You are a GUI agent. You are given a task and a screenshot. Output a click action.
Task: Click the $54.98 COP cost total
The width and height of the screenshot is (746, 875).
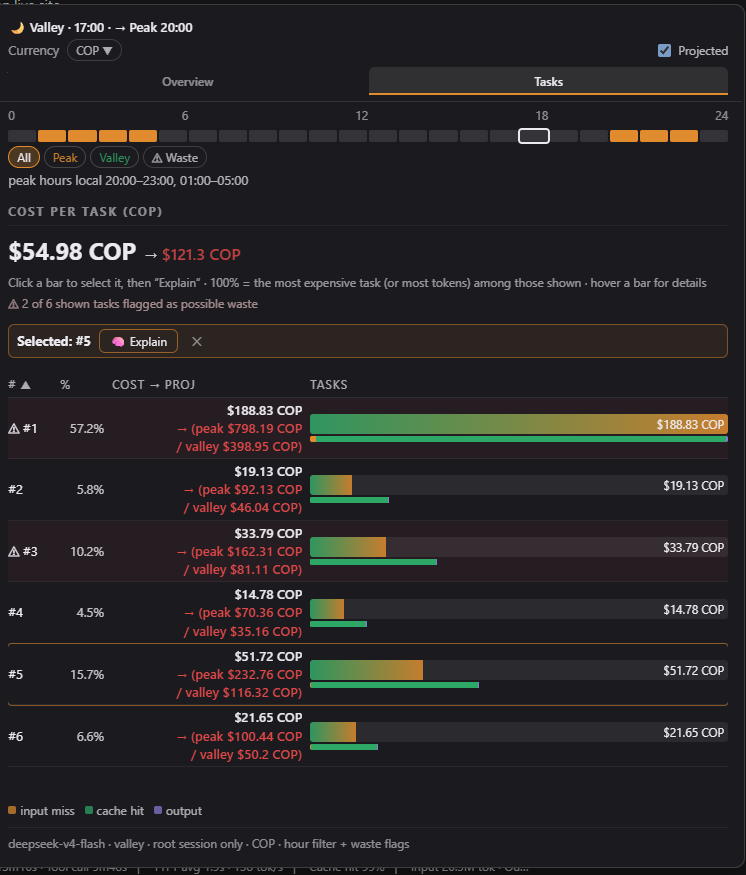pyautogui.click(x=72, y=252)
